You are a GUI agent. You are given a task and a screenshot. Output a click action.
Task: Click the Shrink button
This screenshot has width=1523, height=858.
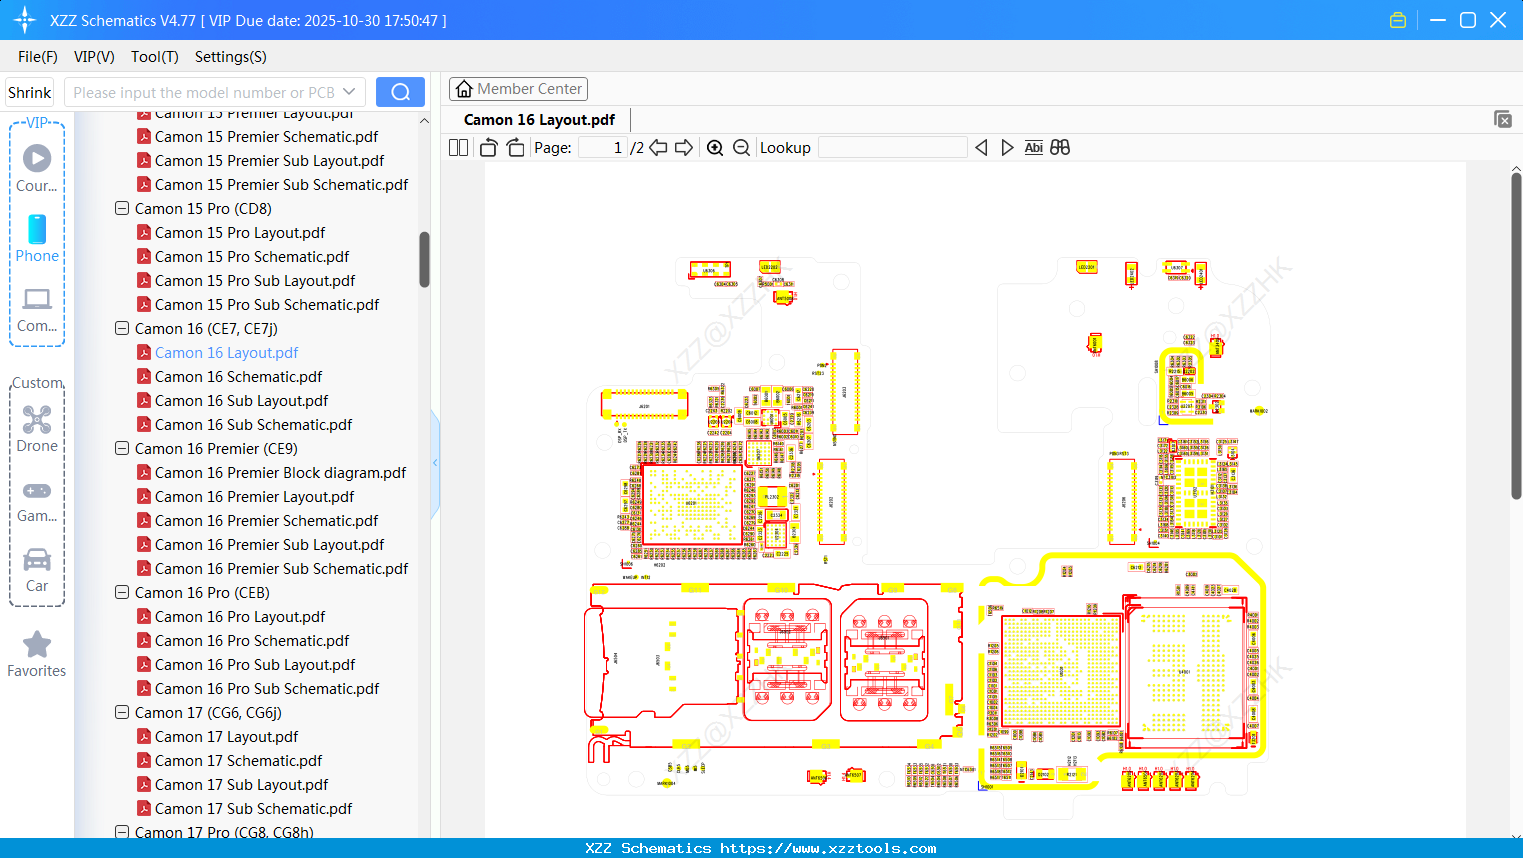tap(30, 92)
